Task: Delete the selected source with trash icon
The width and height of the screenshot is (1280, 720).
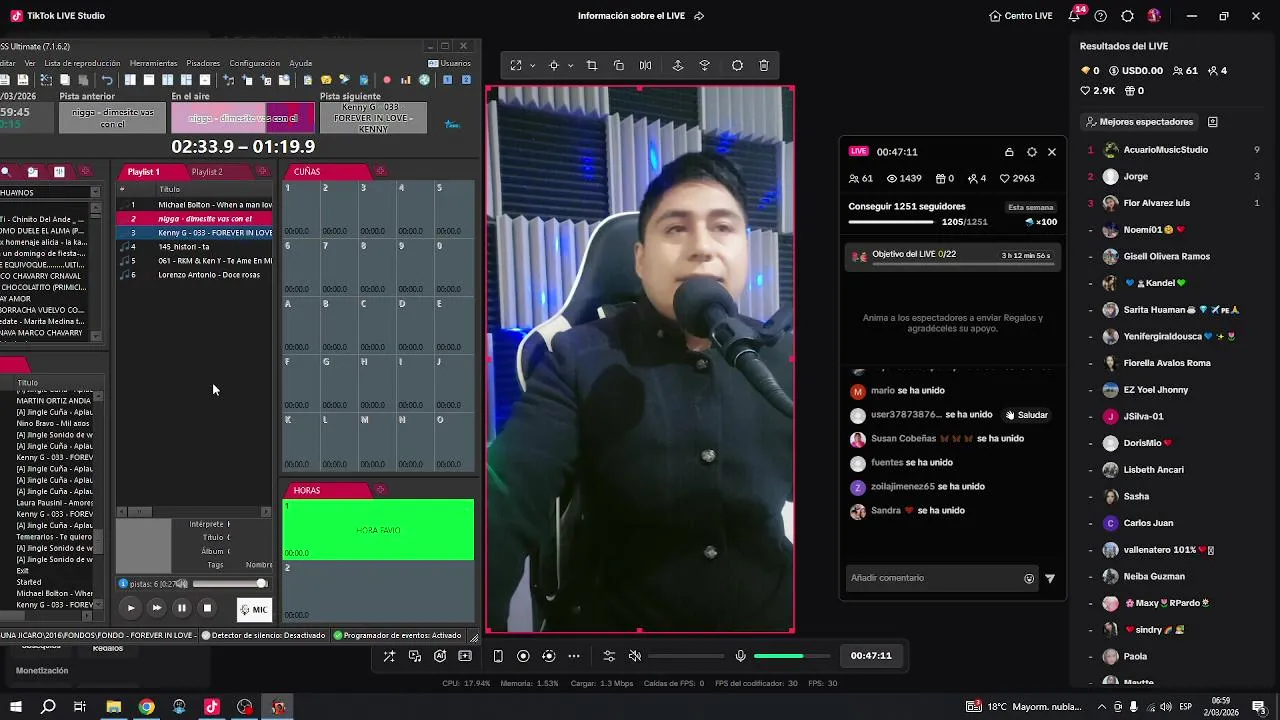Action: click(764, 66)
